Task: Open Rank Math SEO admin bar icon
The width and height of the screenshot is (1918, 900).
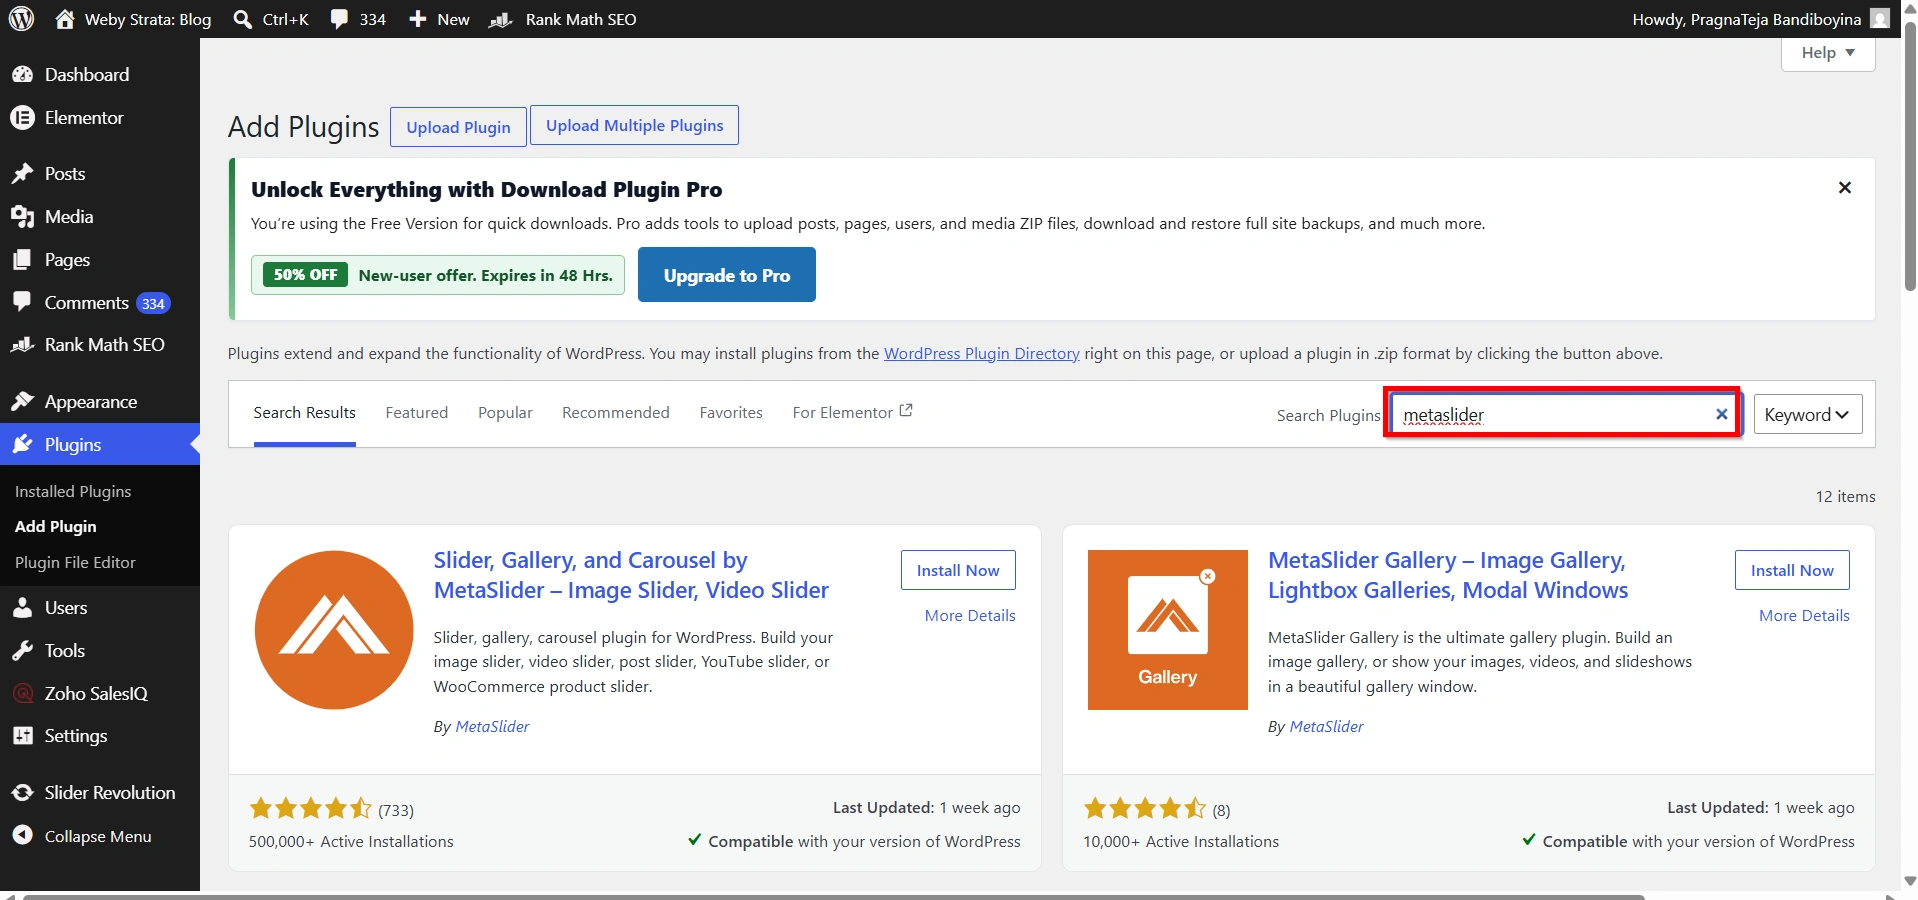Action: point(500,19)
